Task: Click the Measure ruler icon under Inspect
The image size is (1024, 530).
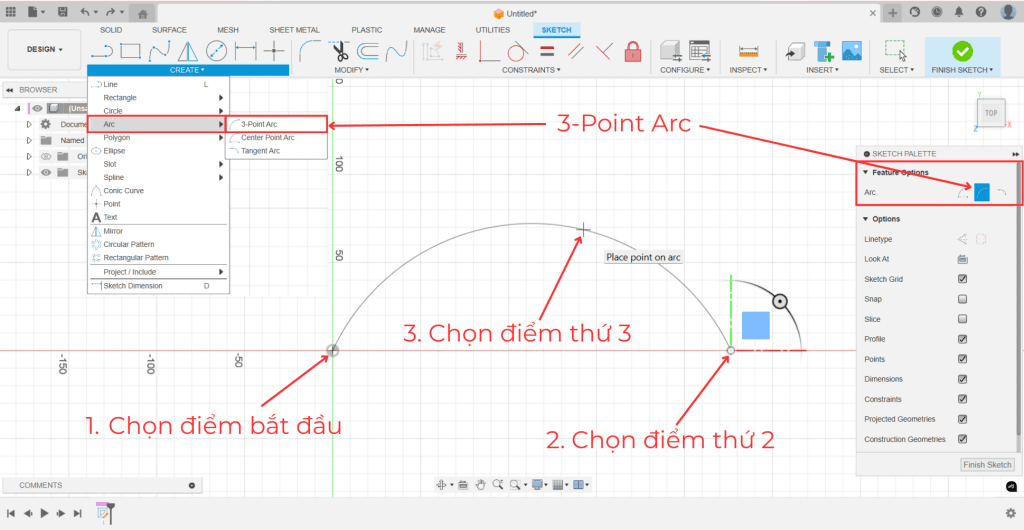Action: tap(746, 50)
